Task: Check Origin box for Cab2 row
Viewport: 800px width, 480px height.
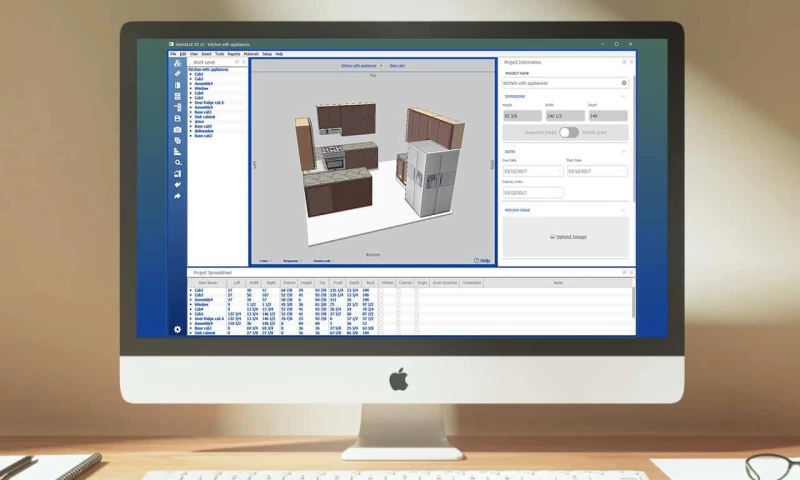Action: [x=416, y=290]
